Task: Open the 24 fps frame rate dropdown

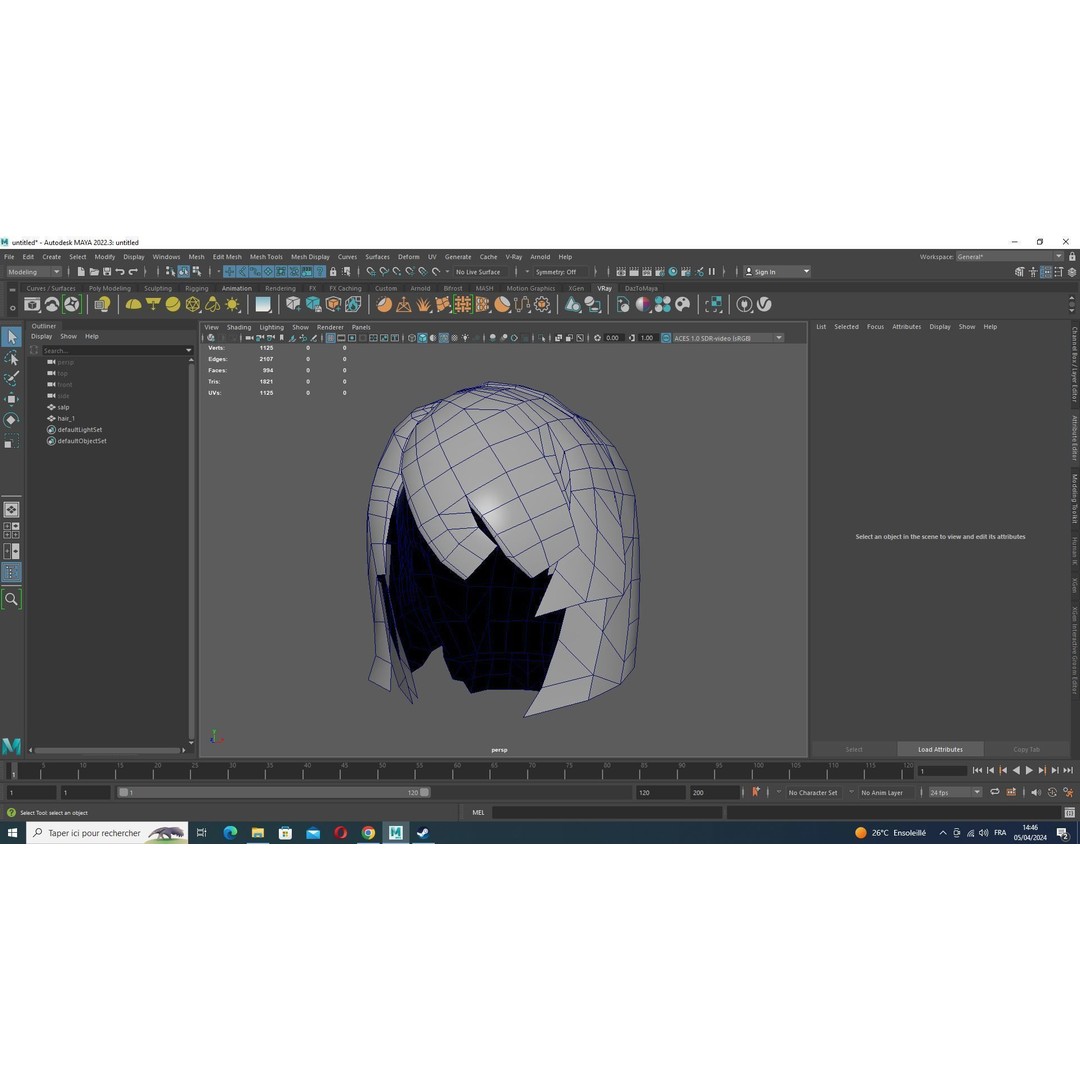Action: coord(955,793)
